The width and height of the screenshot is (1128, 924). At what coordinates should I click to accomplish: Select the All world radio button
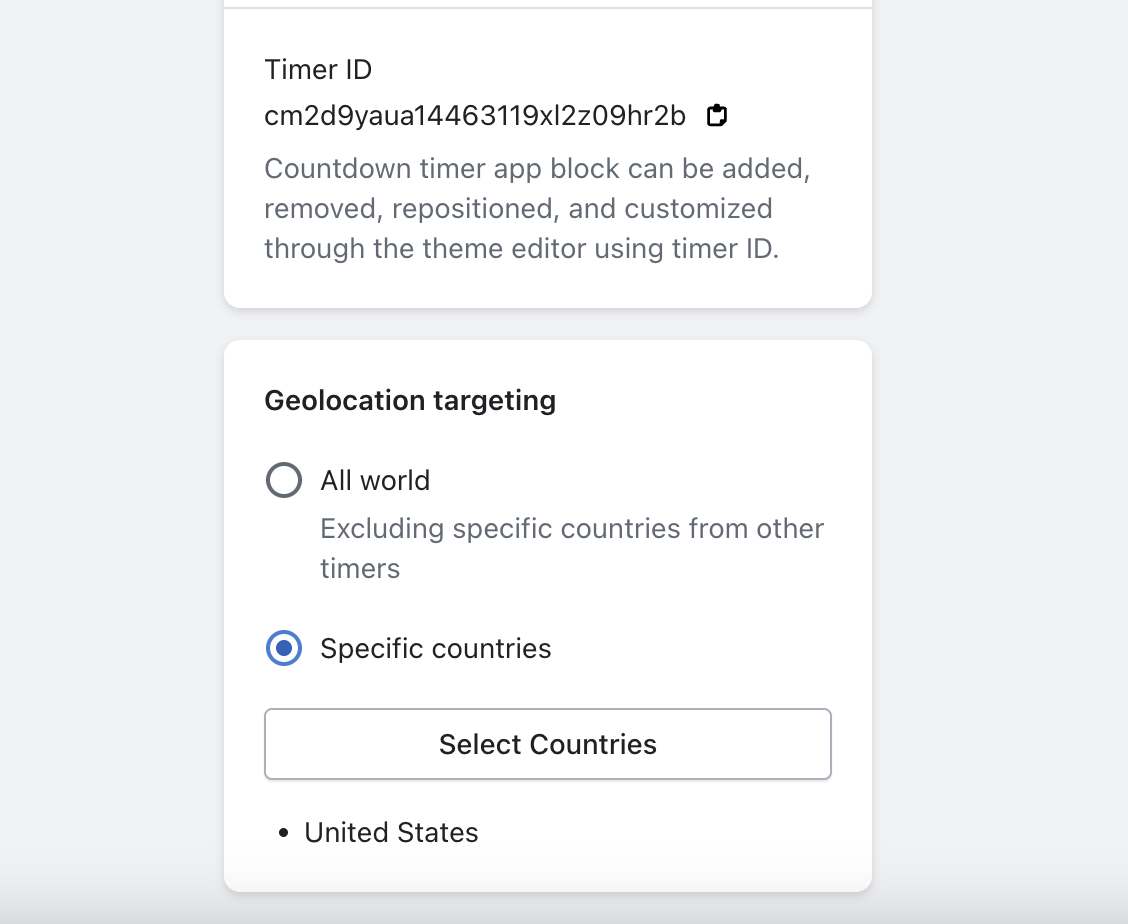pos(284,481)
